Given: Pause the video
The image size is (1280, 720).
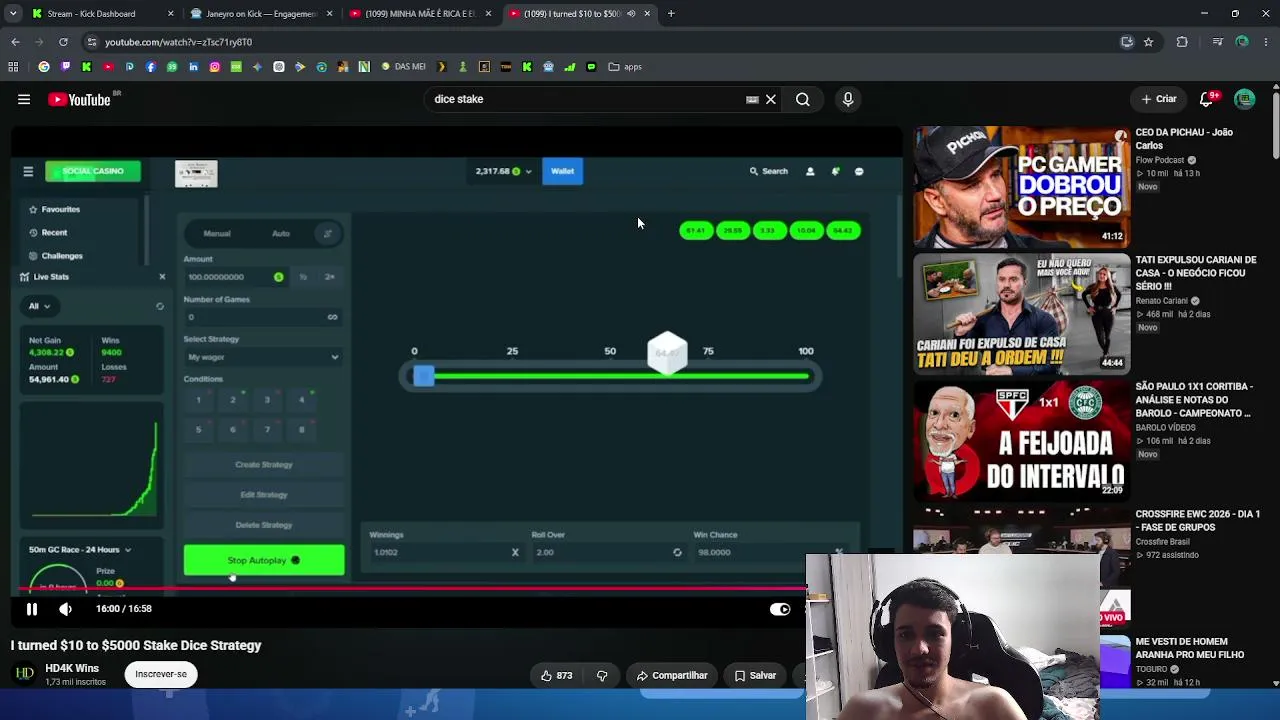Looking at the screenshot, I should [32, 609].
